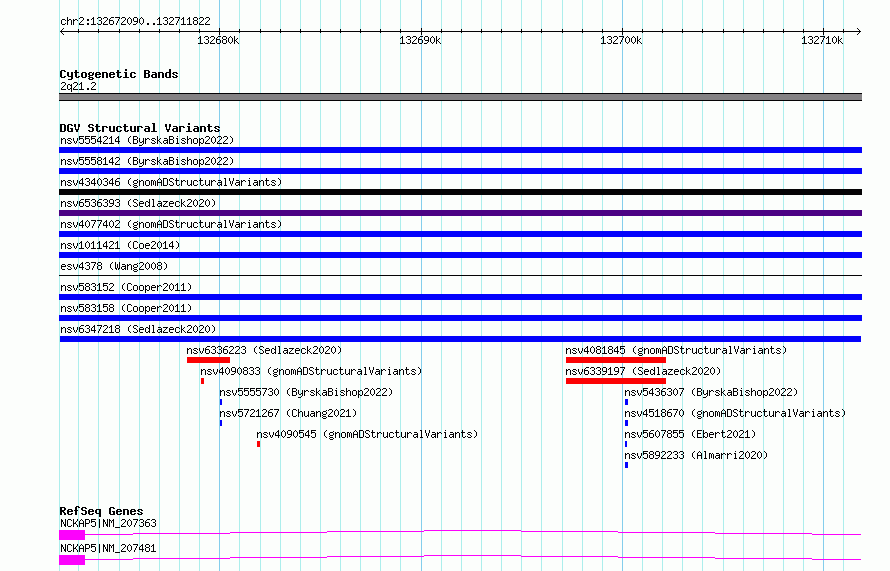890x571 pixels.
Task: Click the 2q21.2 band label
Action: tap(78, 86)
